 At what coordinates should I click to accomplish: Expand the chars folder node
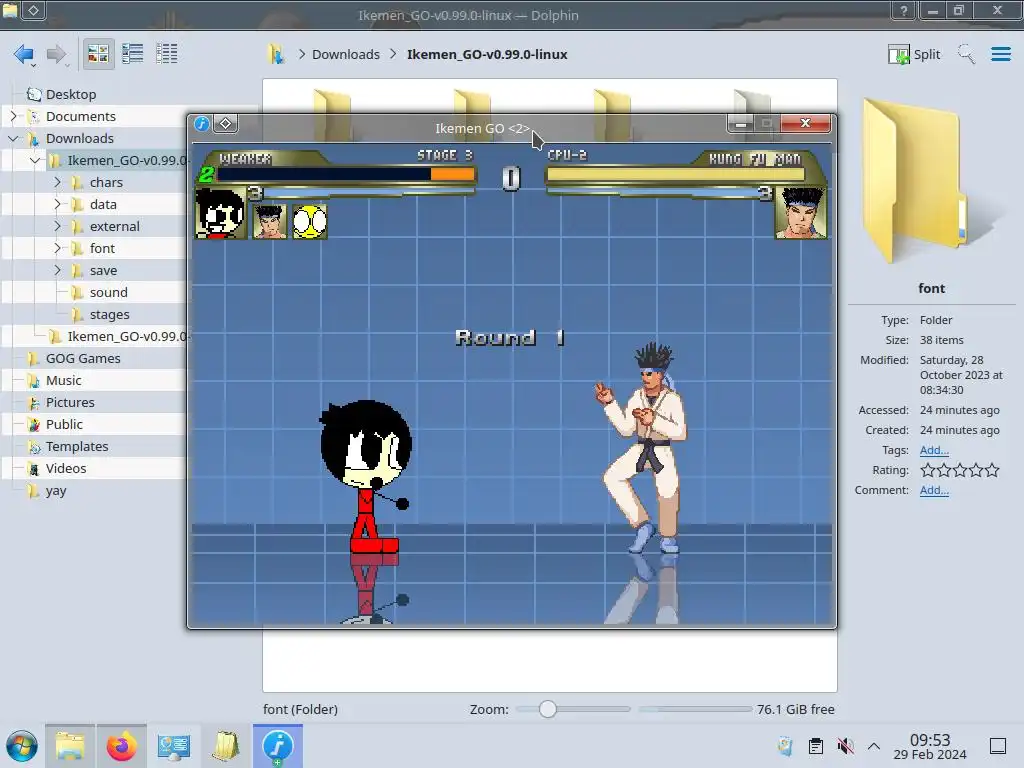point(57,182)
